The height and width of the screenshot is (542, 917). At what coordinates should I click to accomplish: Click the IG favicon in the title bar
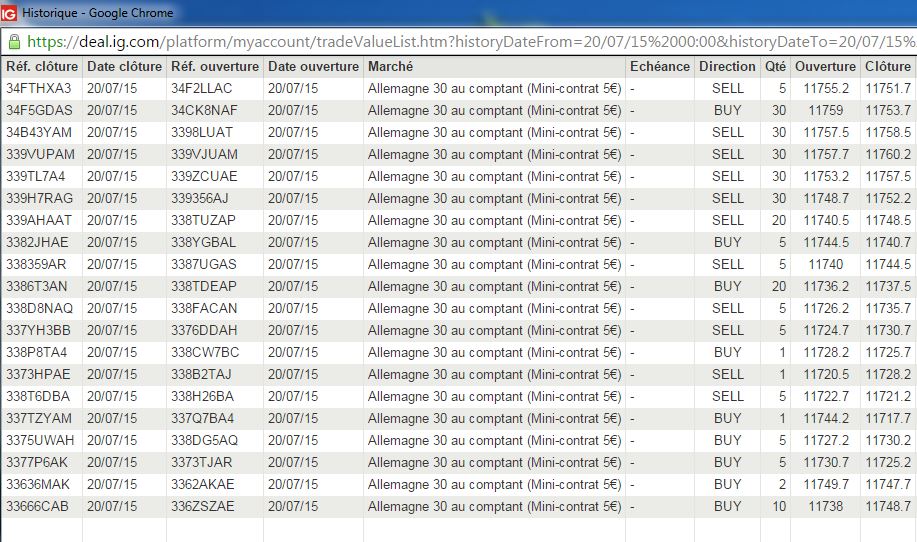pos(9,13)
